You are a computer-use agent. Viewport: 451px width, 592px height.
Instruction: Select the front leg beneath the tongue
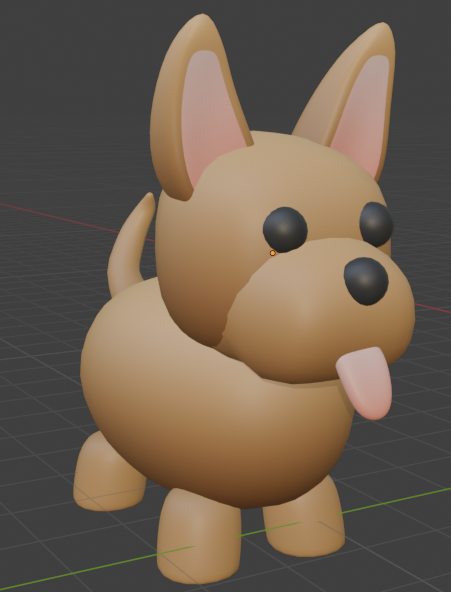[304, 519]
